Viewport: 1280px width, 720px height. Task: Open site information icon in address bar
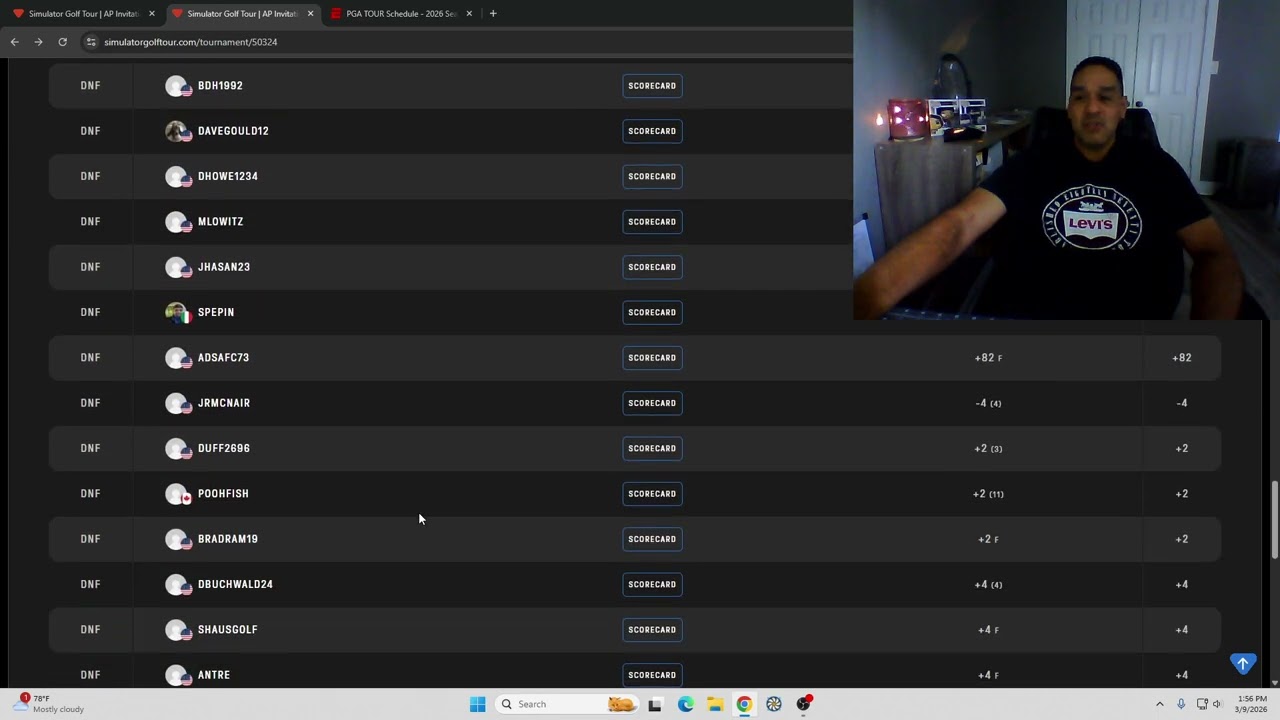tap(91, 42)
